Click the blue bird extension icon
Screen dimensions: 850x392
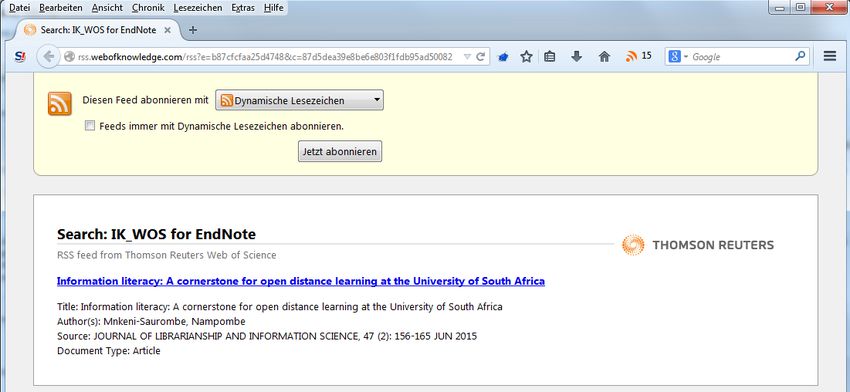(x=504, y=56)
